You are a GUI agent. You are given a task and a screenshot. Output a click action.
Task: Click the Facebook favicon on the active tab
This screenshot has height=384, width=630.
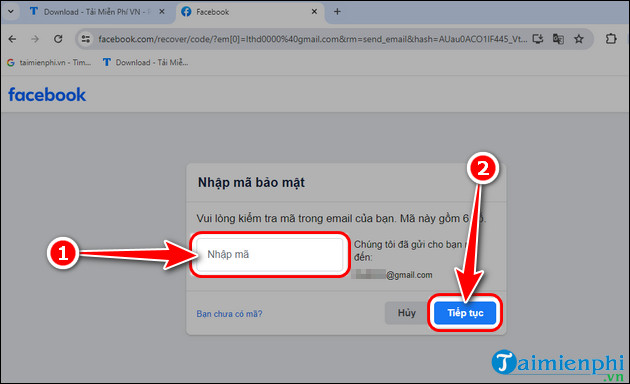point(186,12)
